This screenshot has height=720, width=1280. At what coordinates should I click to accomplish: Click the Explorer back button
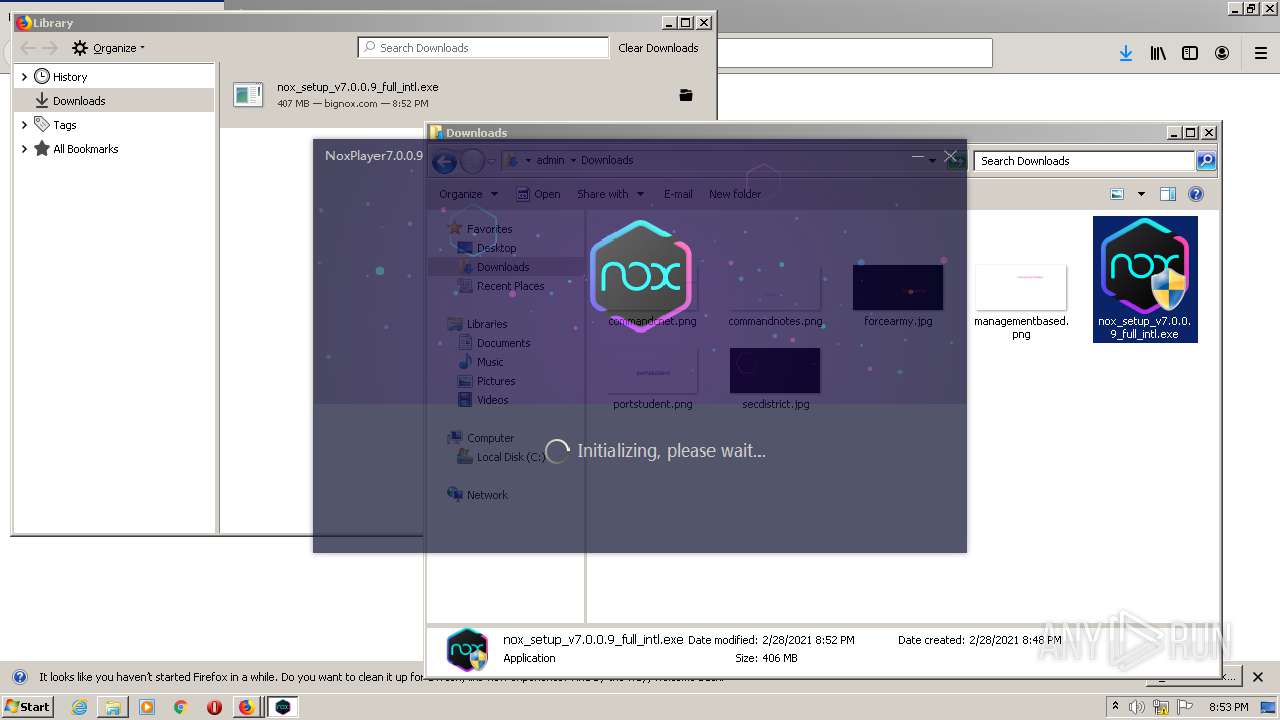[445, 161]
